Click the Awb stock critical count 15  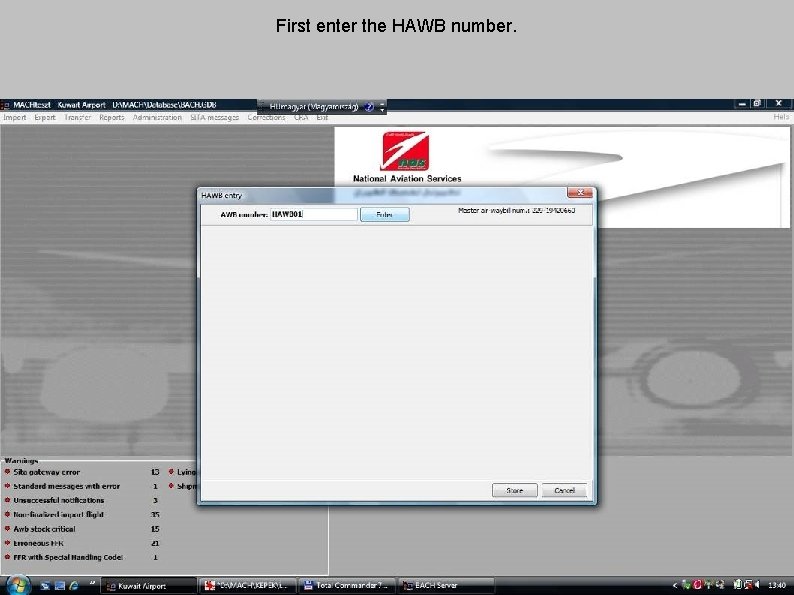click(155, 529)
